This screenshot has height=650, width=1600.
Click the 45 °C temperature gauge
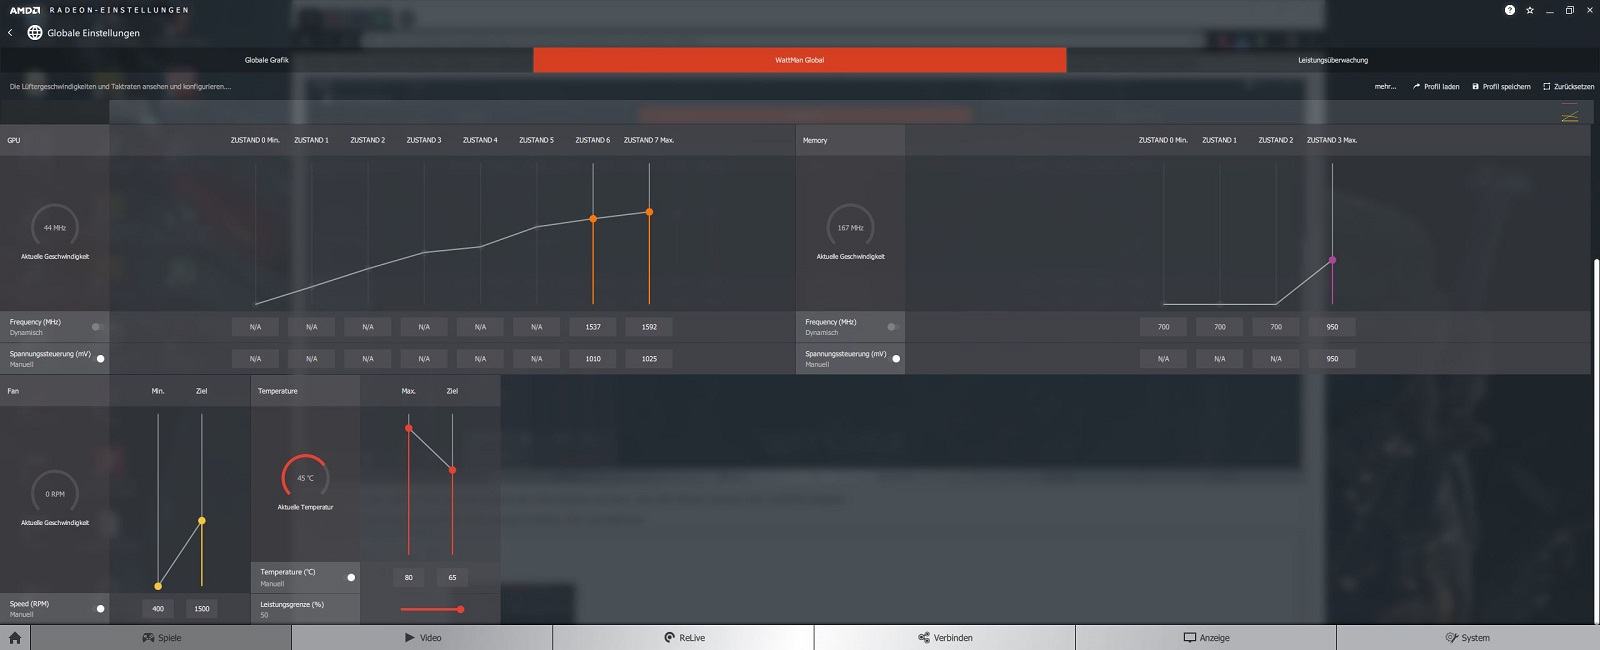305,477
